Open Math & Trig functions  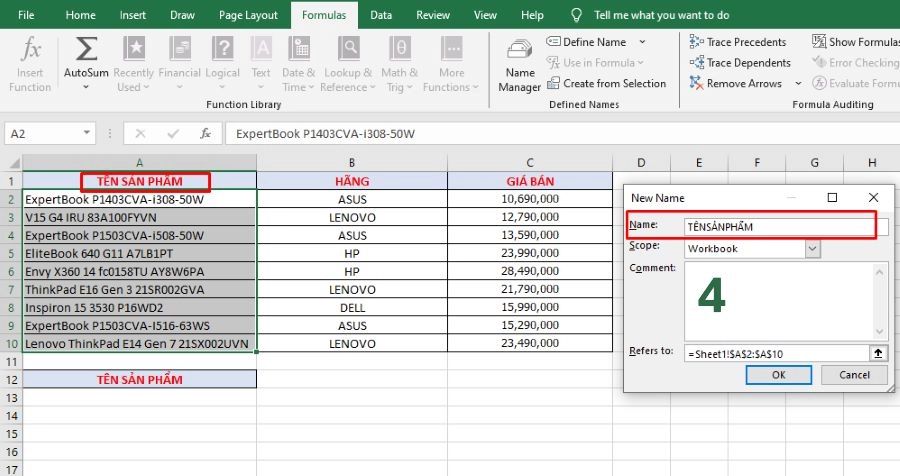pos(399,64)
